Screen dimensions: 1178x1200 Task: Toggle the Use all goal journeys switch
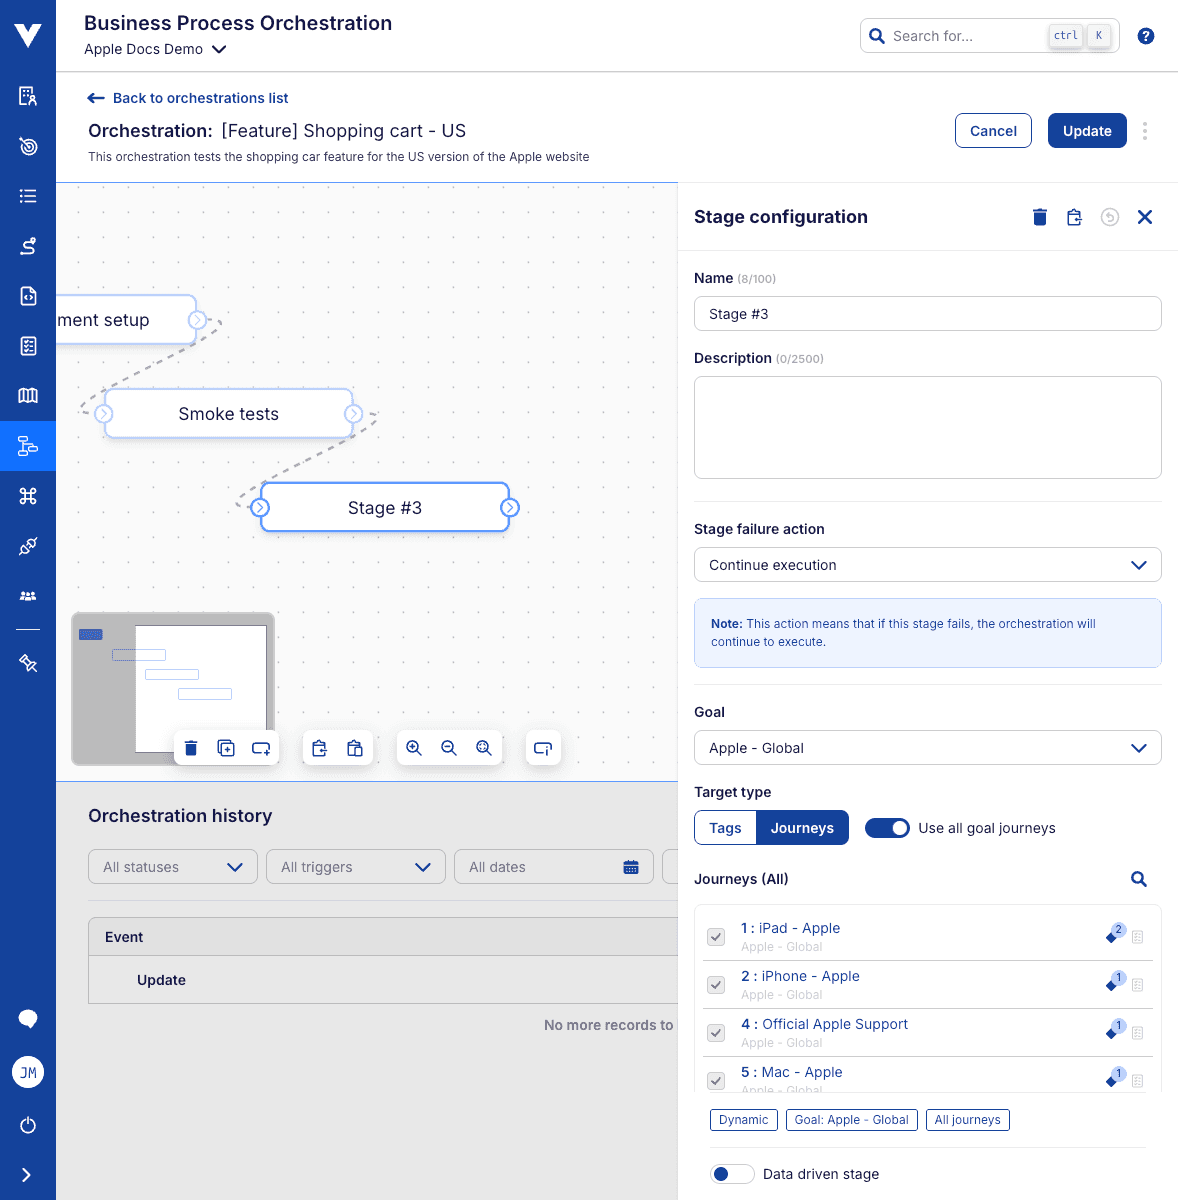[887, 828]
